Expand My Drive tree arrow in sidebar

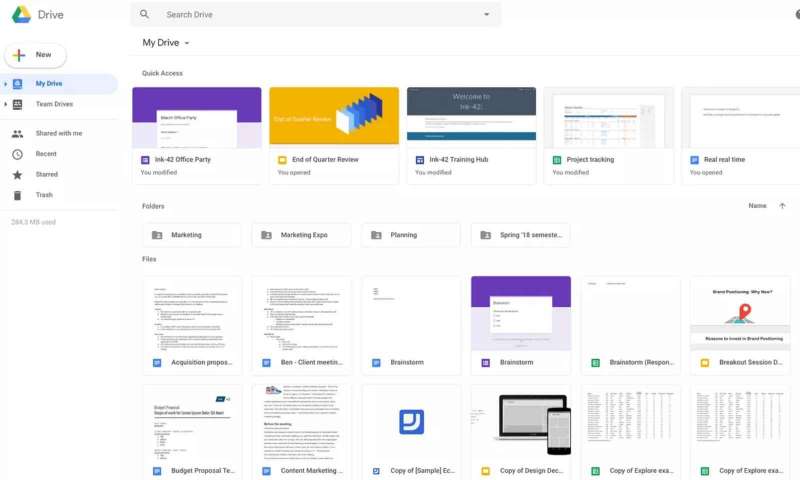tap(6, 84)
